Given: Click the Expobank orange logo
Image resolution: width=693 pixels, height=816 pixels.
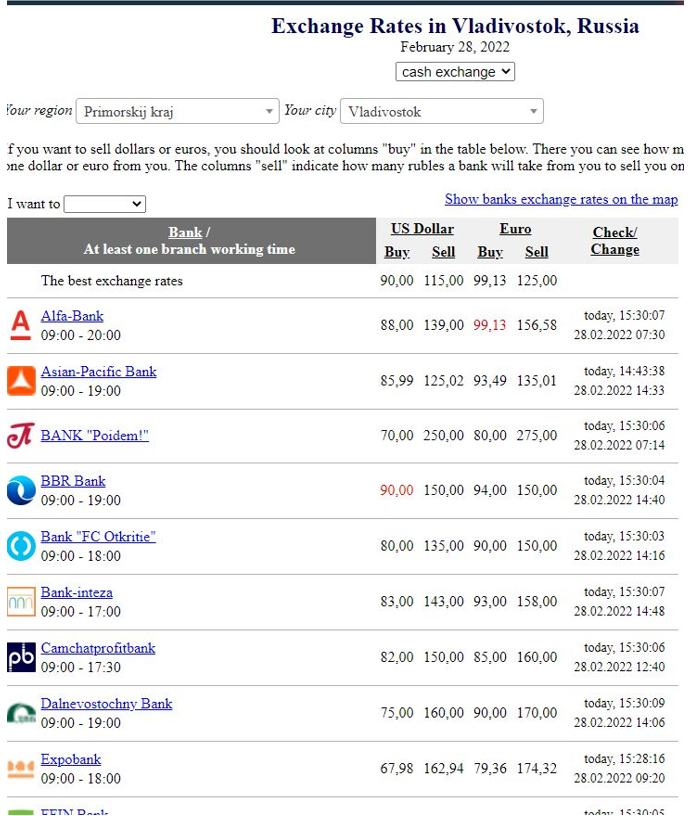Looking at the screenshot, I should click(21, 769).
